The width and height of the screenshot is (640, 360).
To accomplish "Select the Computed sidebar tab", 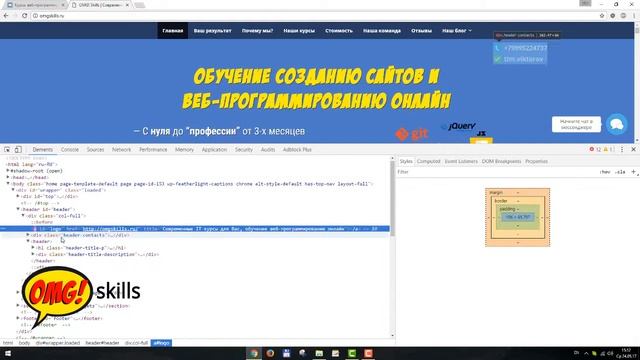I will pyautogui.click(x=429, y=161).
